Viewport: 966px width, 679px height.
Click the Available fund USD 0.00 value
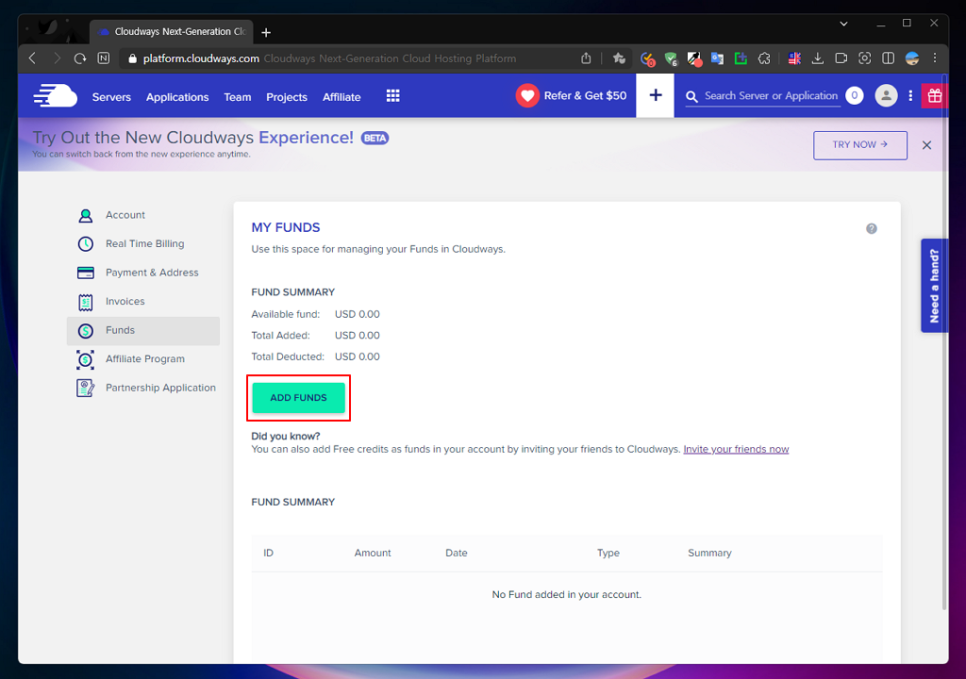coord(357,314)
